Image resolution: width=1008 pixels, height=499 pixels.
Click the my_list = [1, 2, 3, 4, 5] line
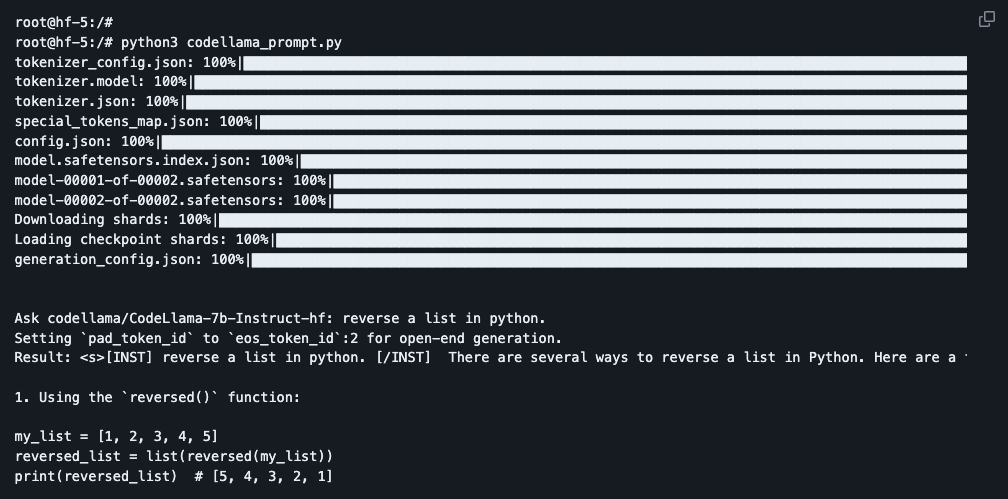(116, 437)
